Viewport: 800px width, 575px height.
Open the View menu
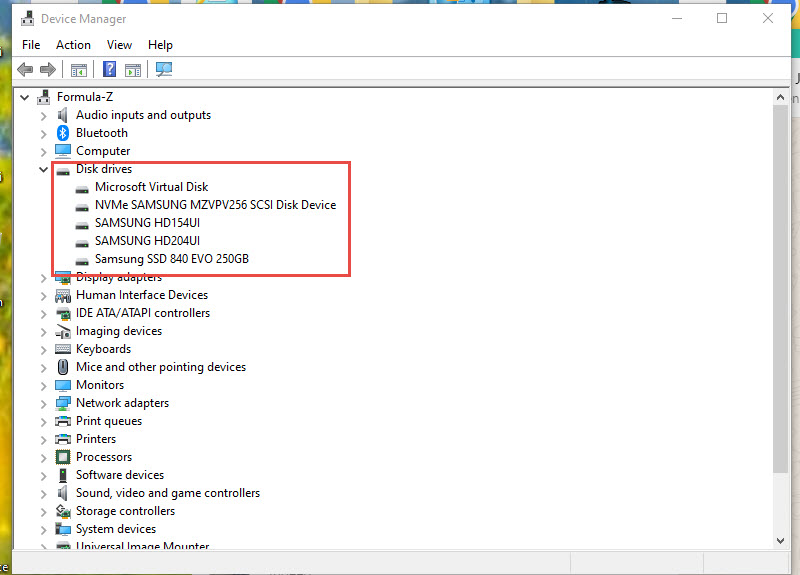click(119, 45)
